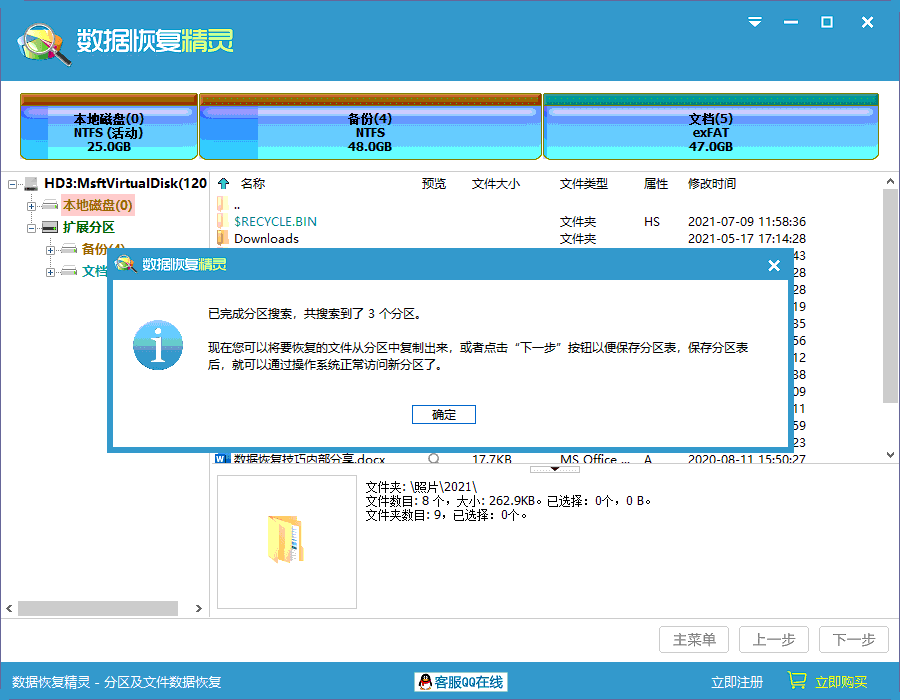Viewport: 900px width, 700px height.
Task: Open the title bar dropdown arrow
Action: pos(754,21)
